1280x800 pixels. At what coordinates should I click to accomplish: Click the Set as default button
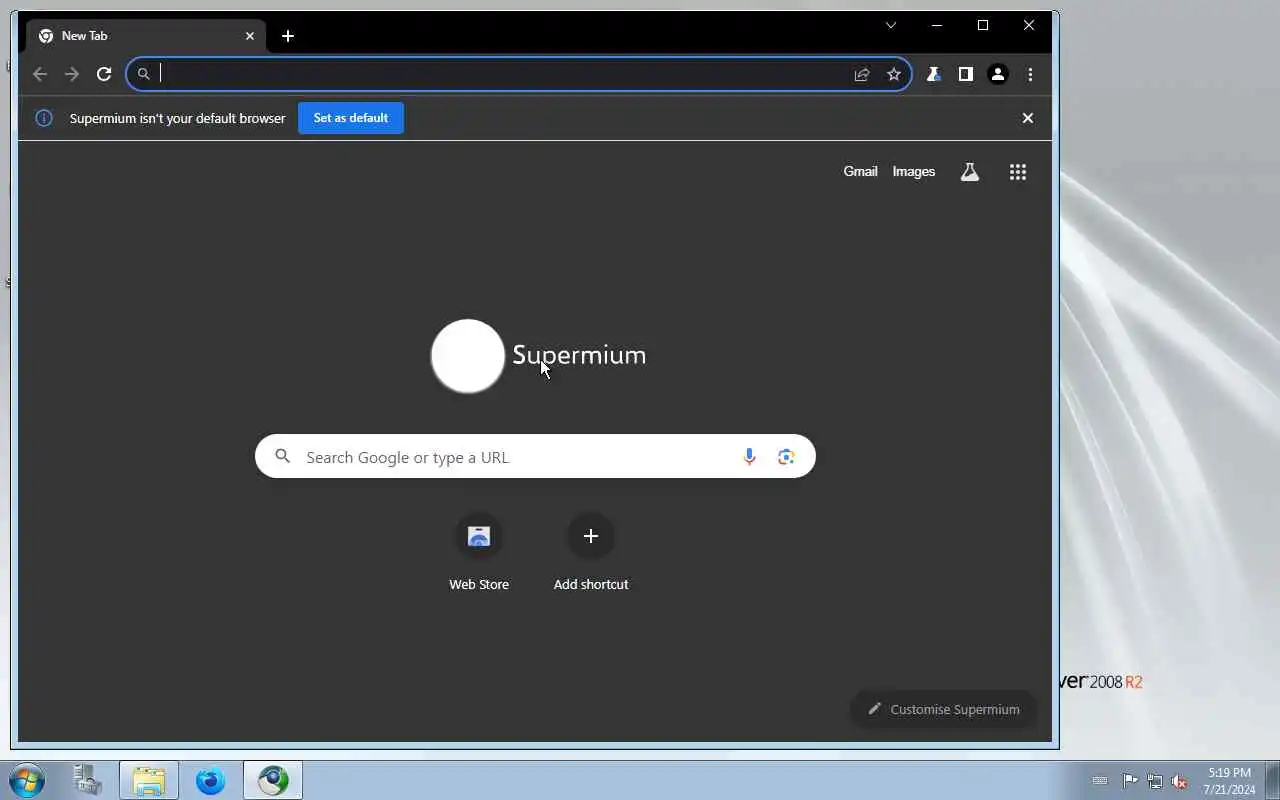pos(351,118)
